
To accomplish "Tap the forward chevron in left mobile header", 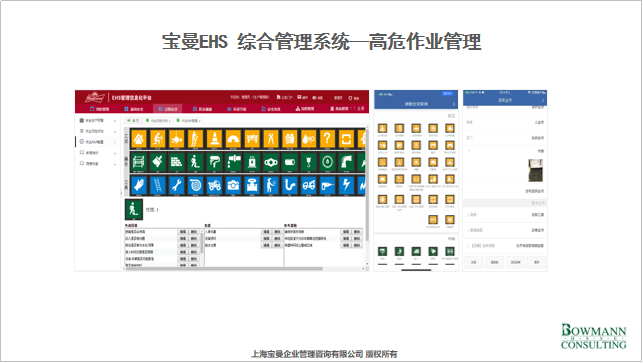I will [x=454, y=104].
